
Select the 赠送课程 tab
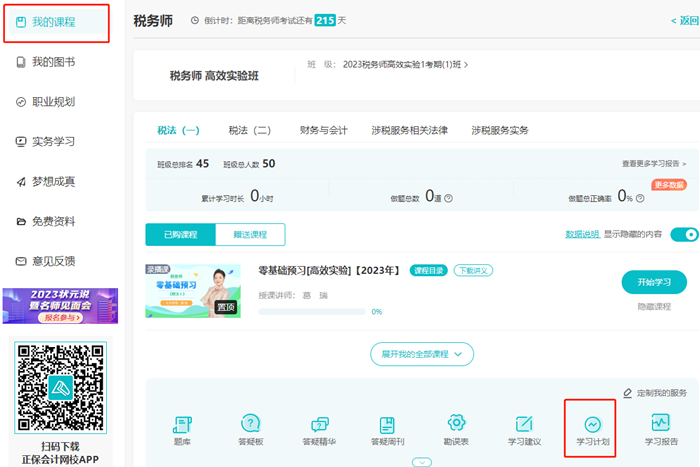pyautogui.click(x=250, y=234)
